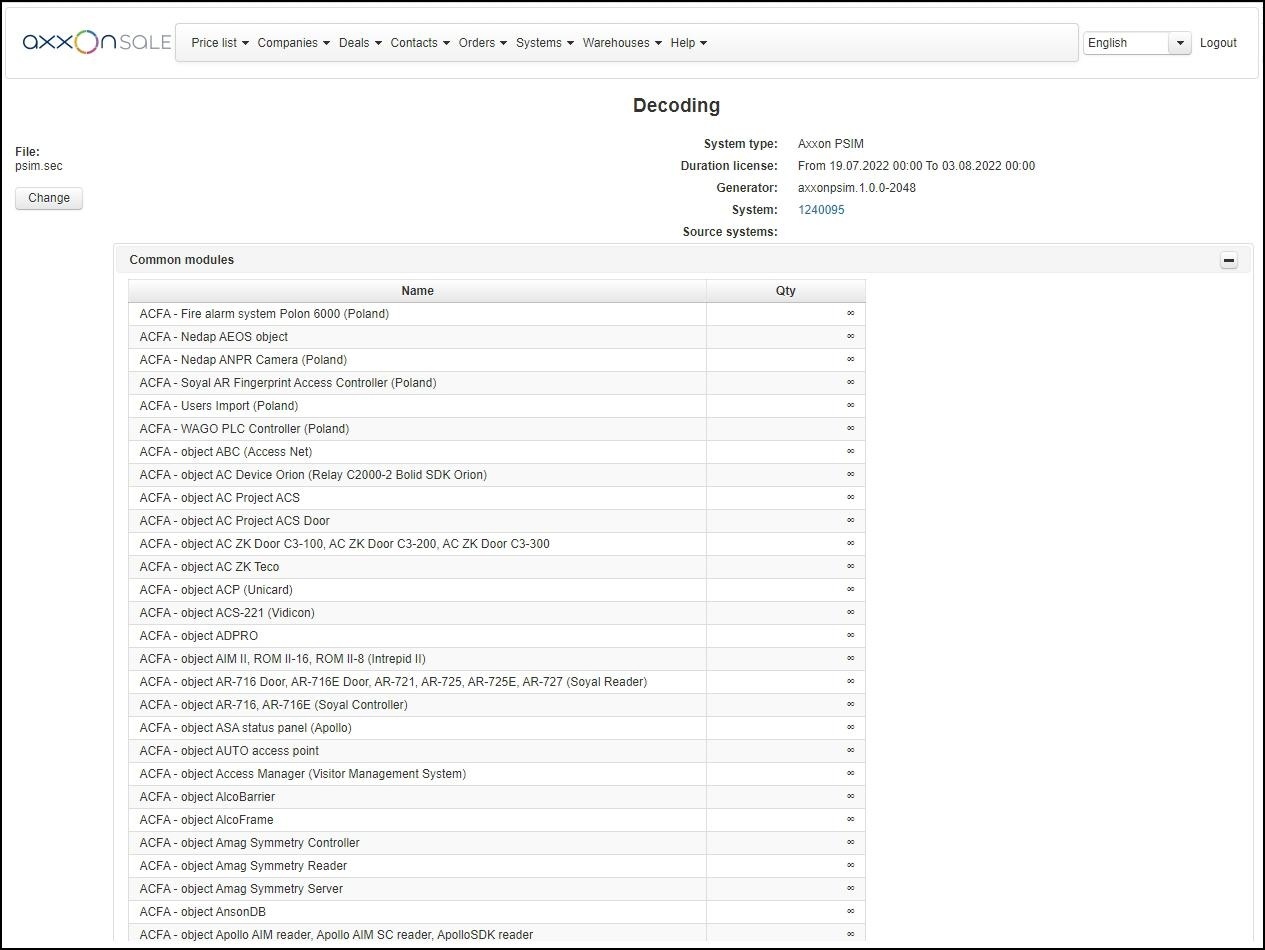Open the Contacts menu

coord(420,43)
